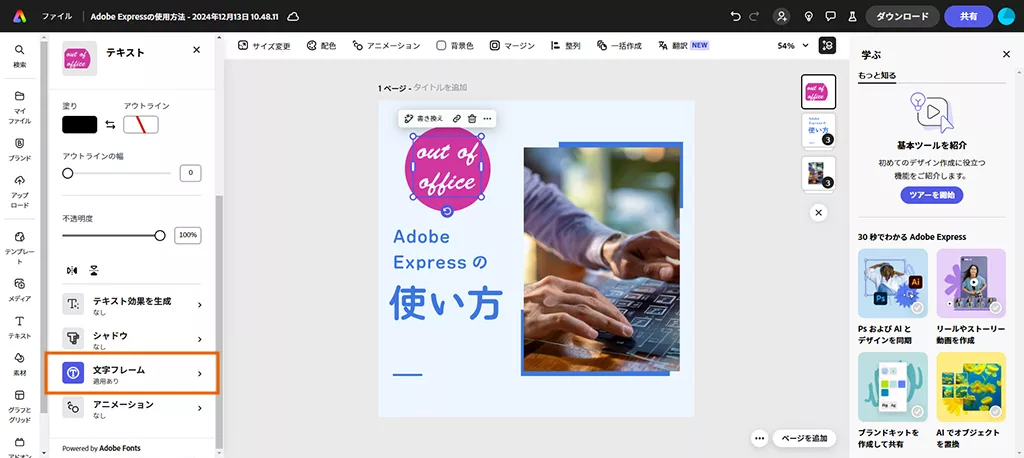Screen dimensions: 1024x458
Task: Open the グラフとグリッド sidebar panel
Action: tap(20, 407)
